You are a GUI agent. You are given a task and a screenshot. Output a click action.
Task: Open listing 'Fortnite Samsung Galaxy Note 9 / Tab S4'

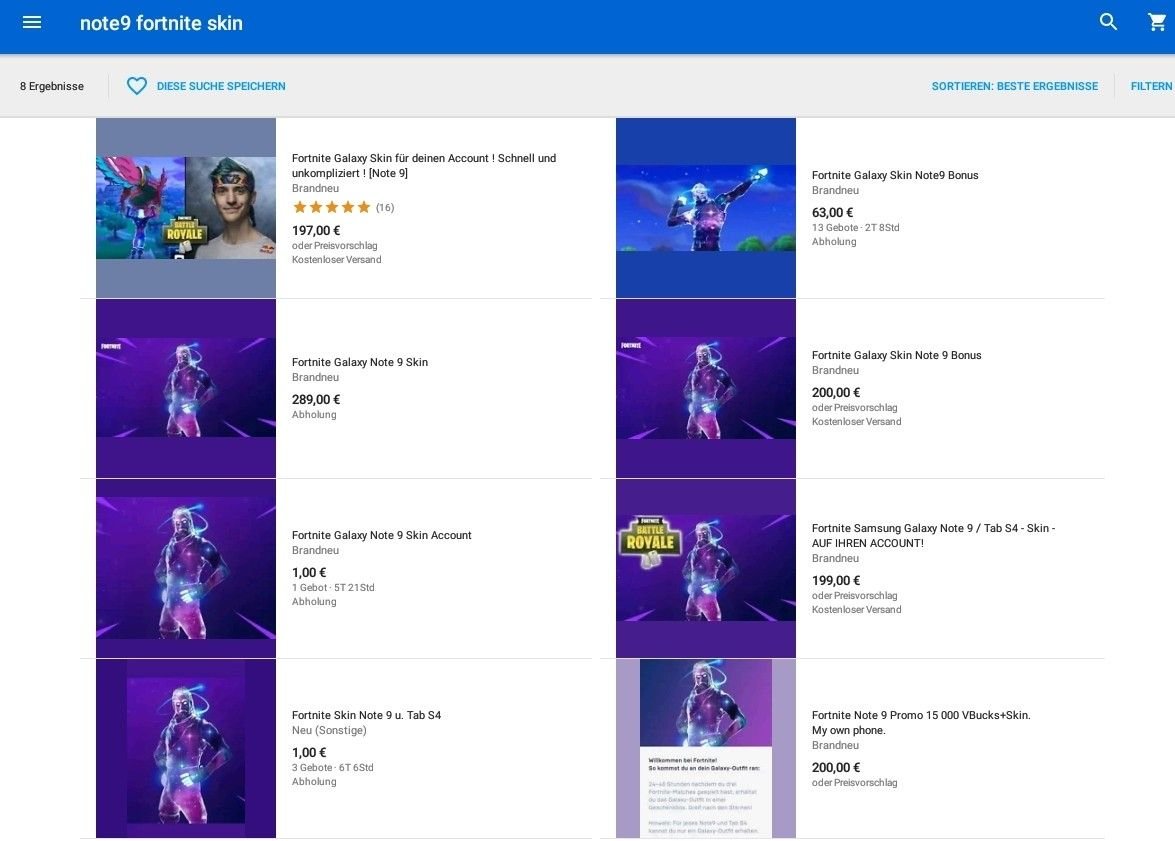tap(933, 536)
